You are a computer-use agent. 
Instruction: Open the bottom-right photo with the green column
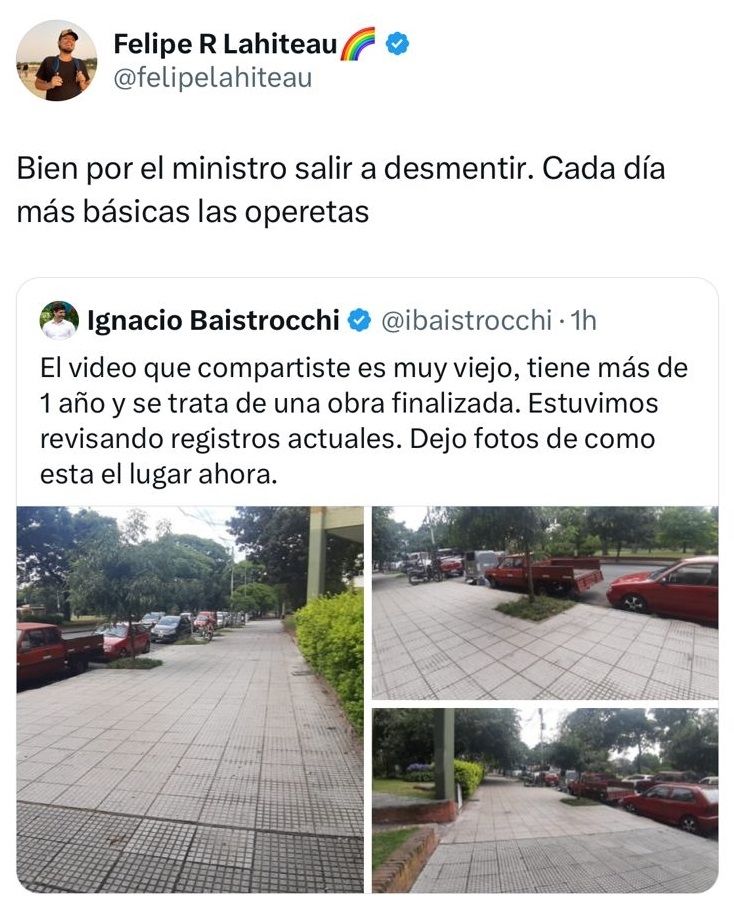click(x=545, y=800)
